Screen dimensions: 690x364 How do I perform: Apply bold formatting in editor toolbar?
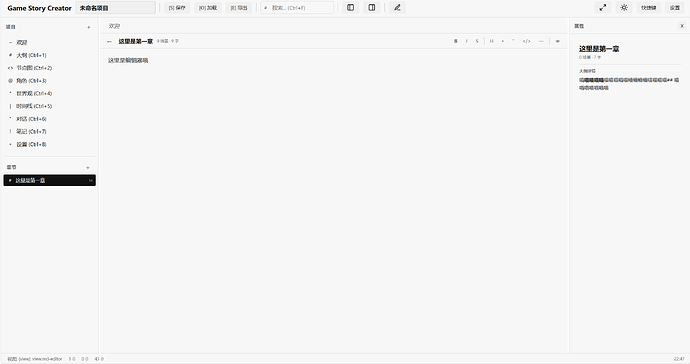pos(455,41)
